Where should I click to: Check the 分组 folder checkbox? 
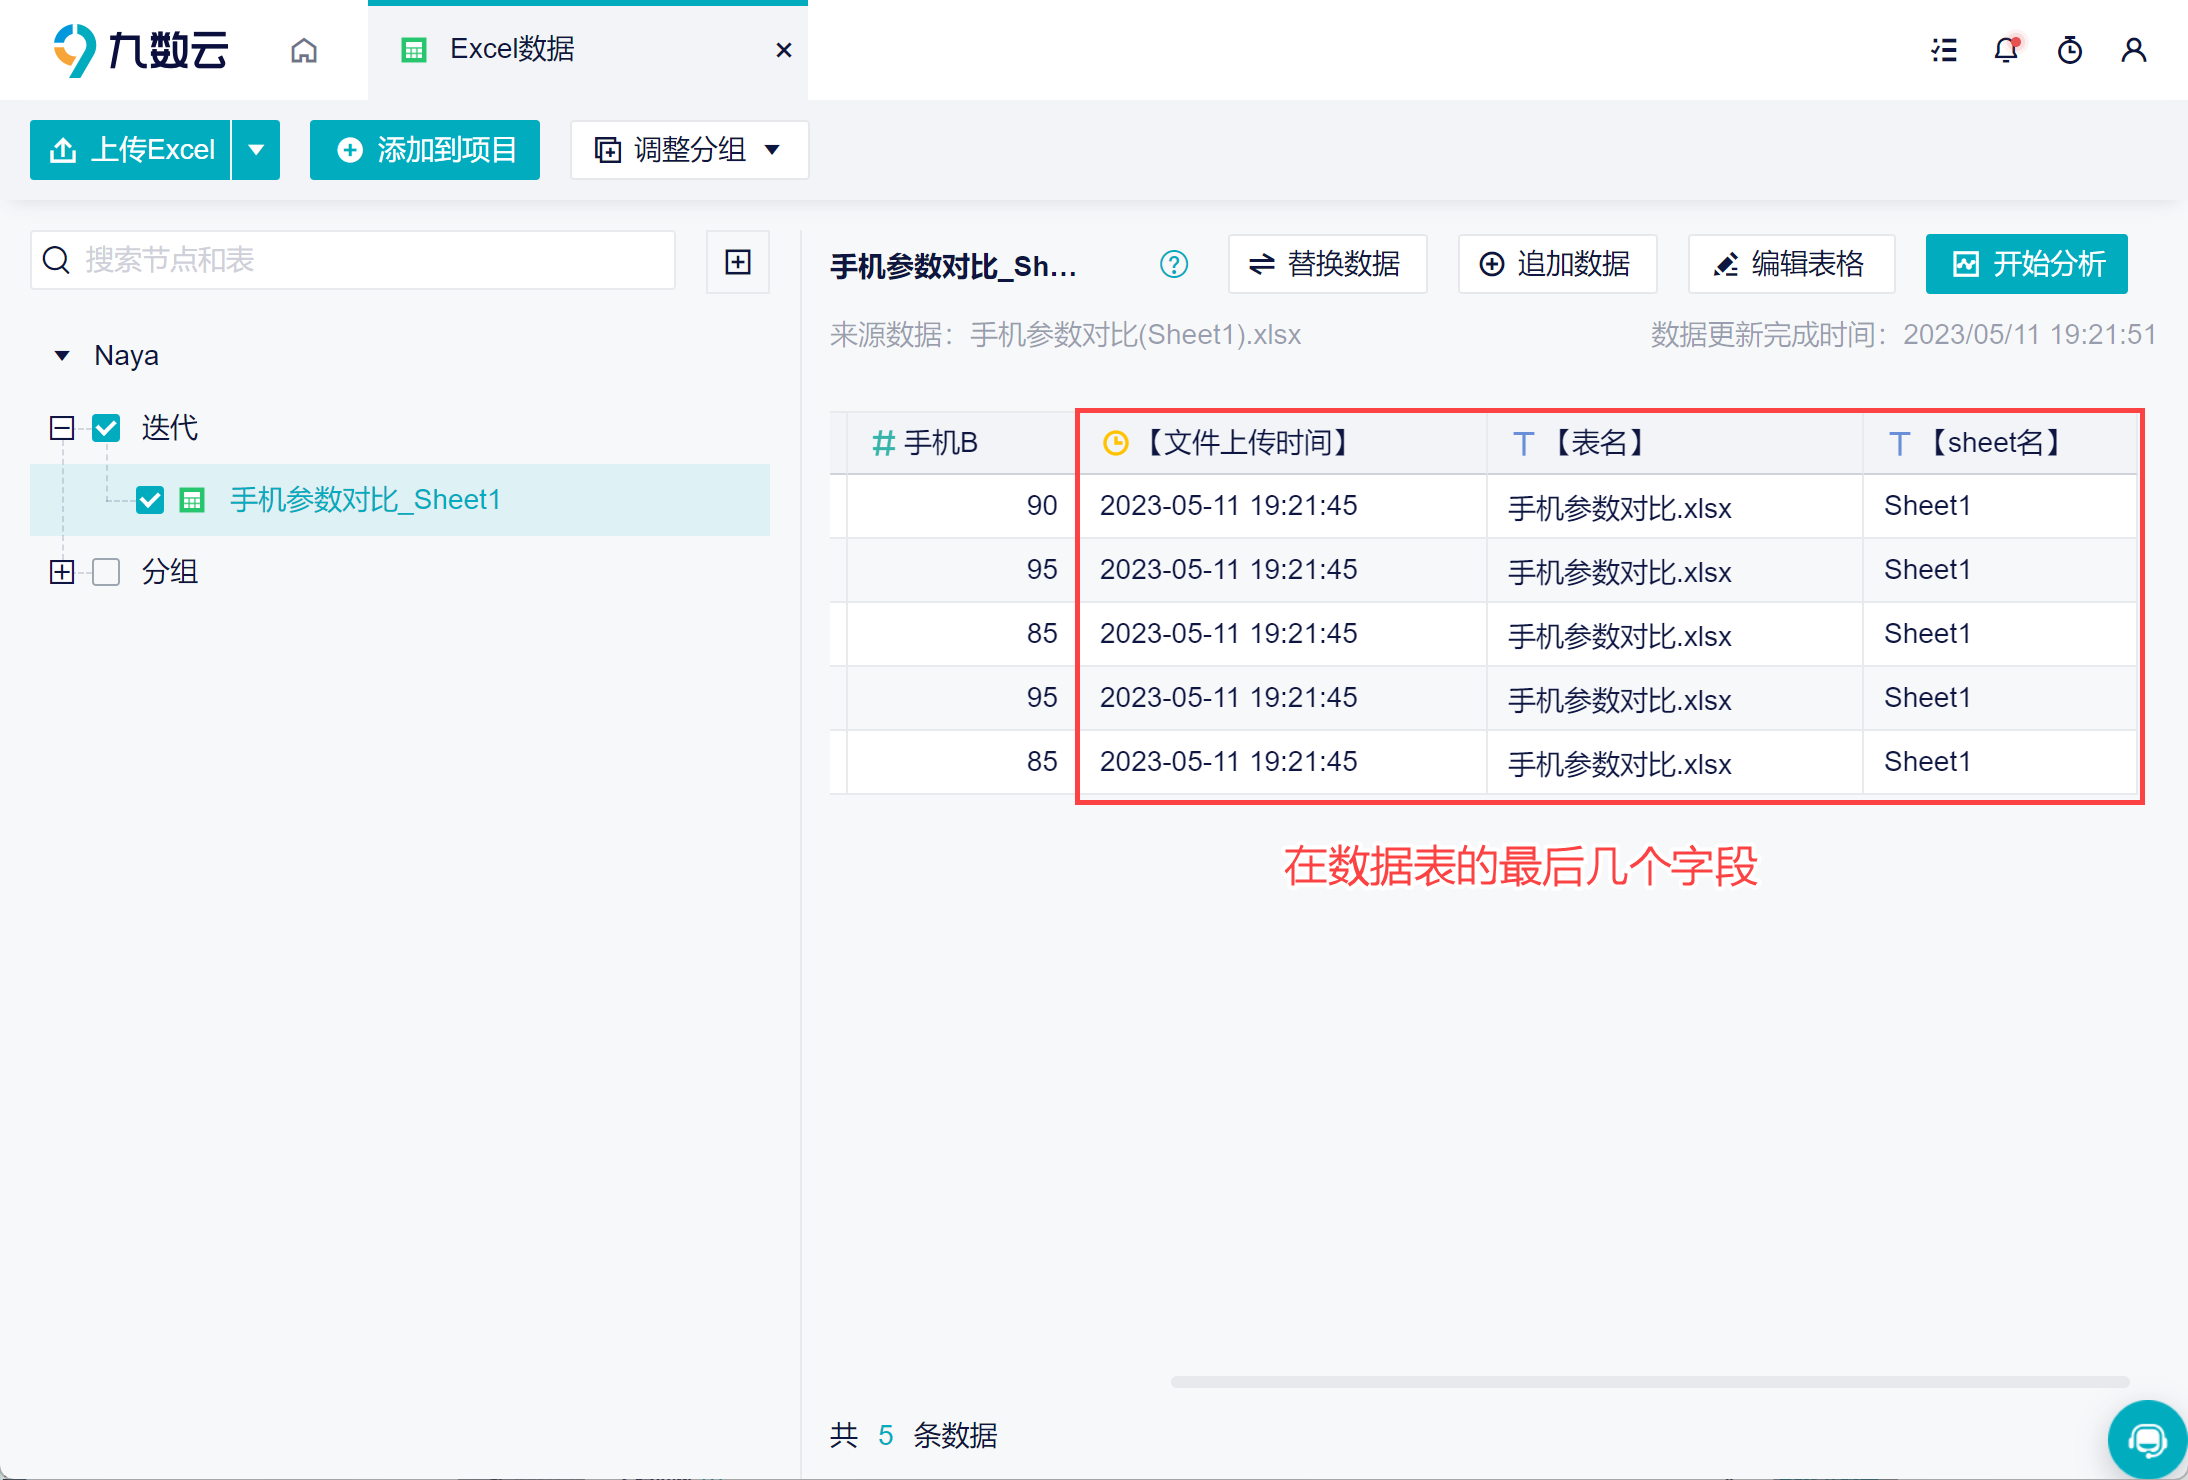click(106, 572)
